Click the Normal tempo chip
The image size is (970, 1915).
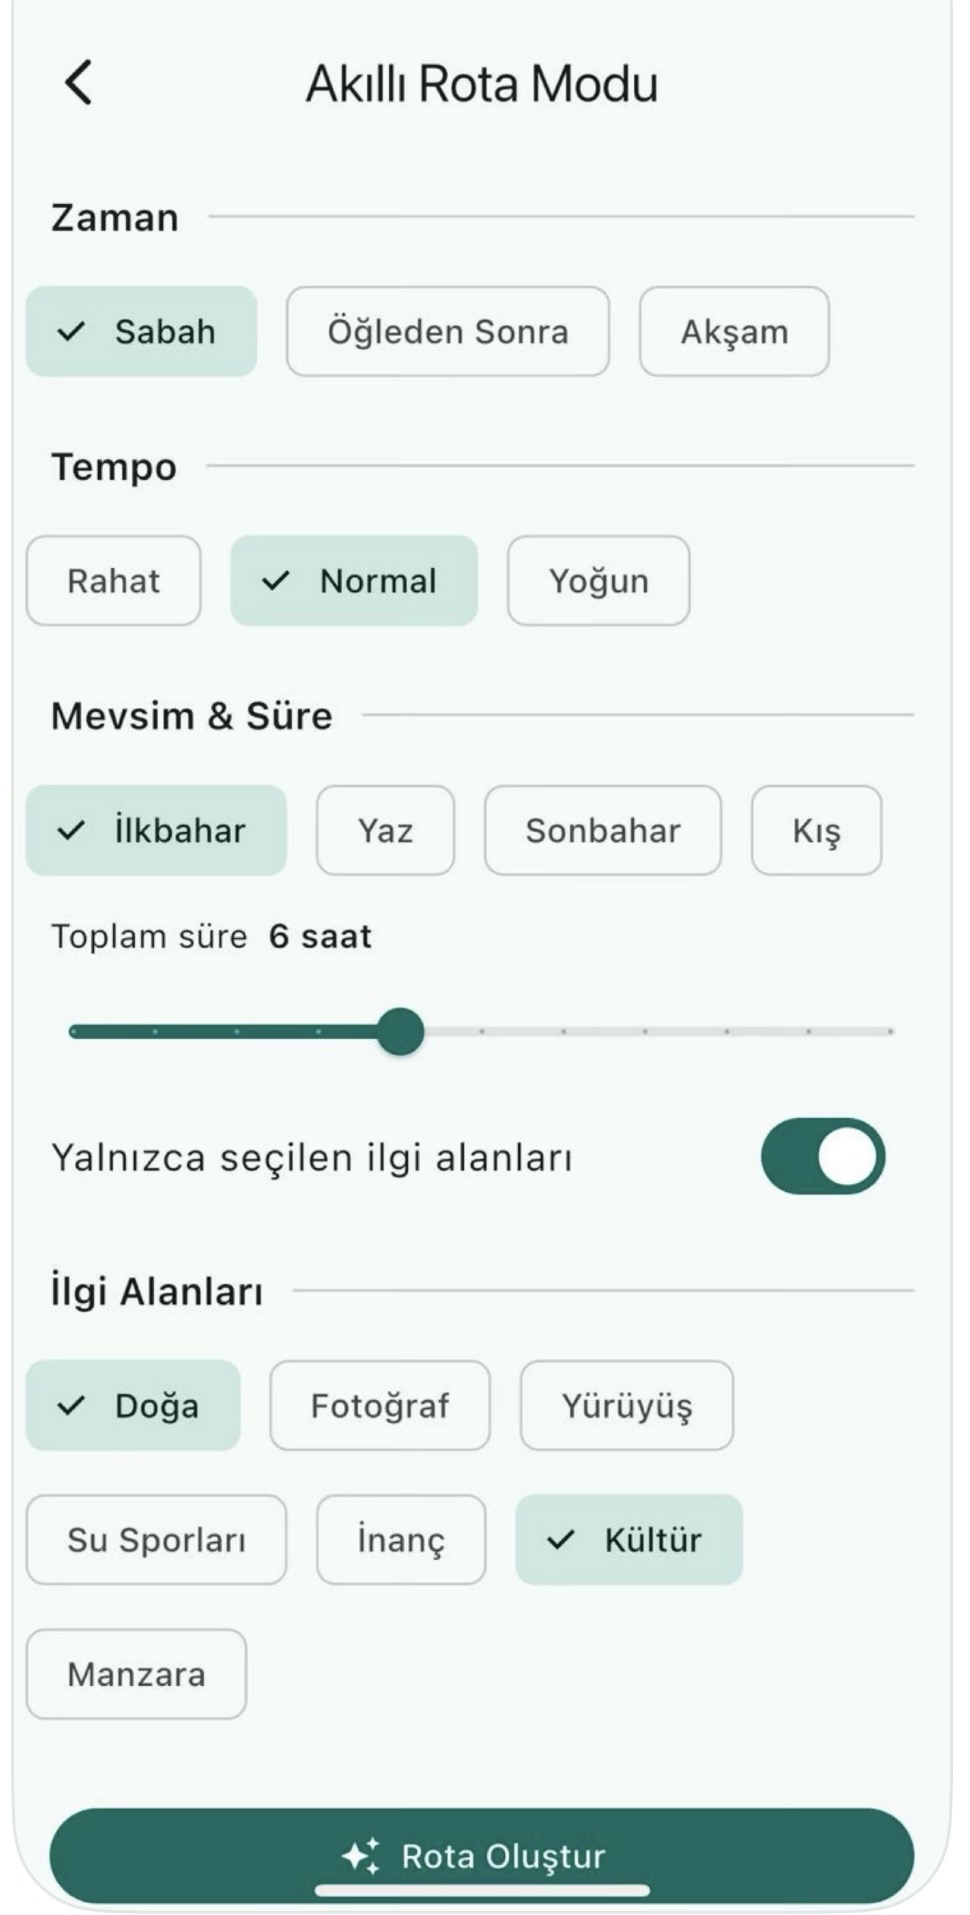[x=354, y=580]
